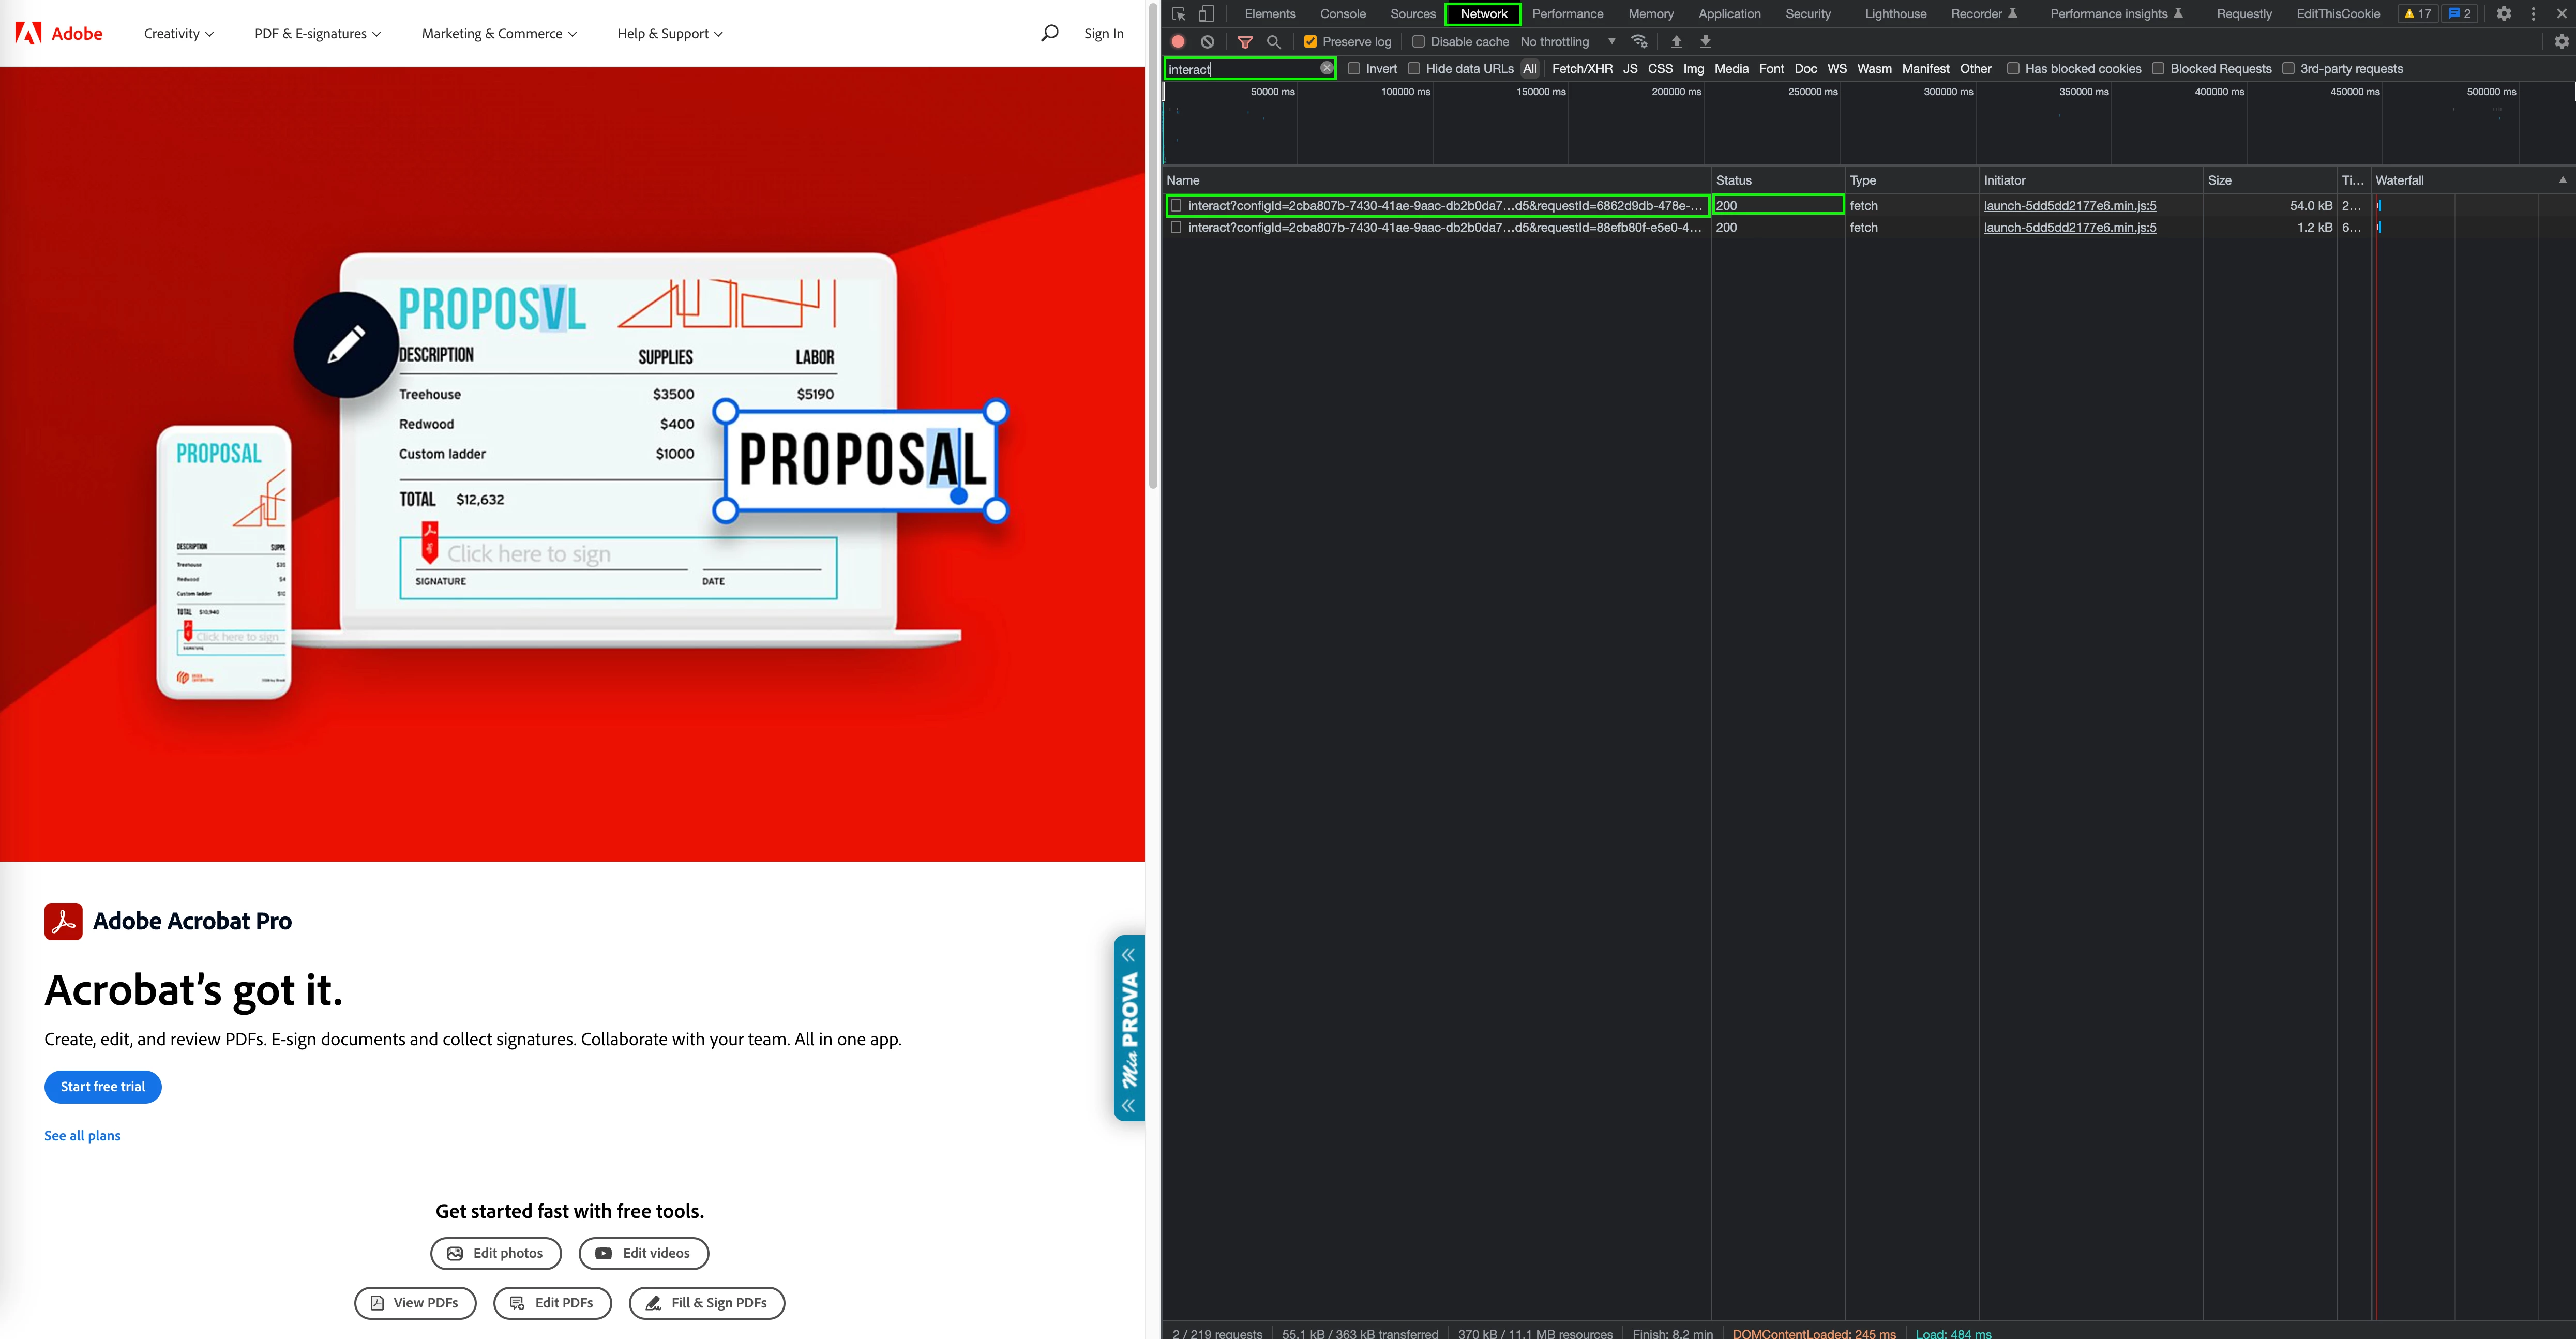Screen dimensions: 2576x1339
Task: Open DevTools settings gear icon
Action: point(2504,14)
